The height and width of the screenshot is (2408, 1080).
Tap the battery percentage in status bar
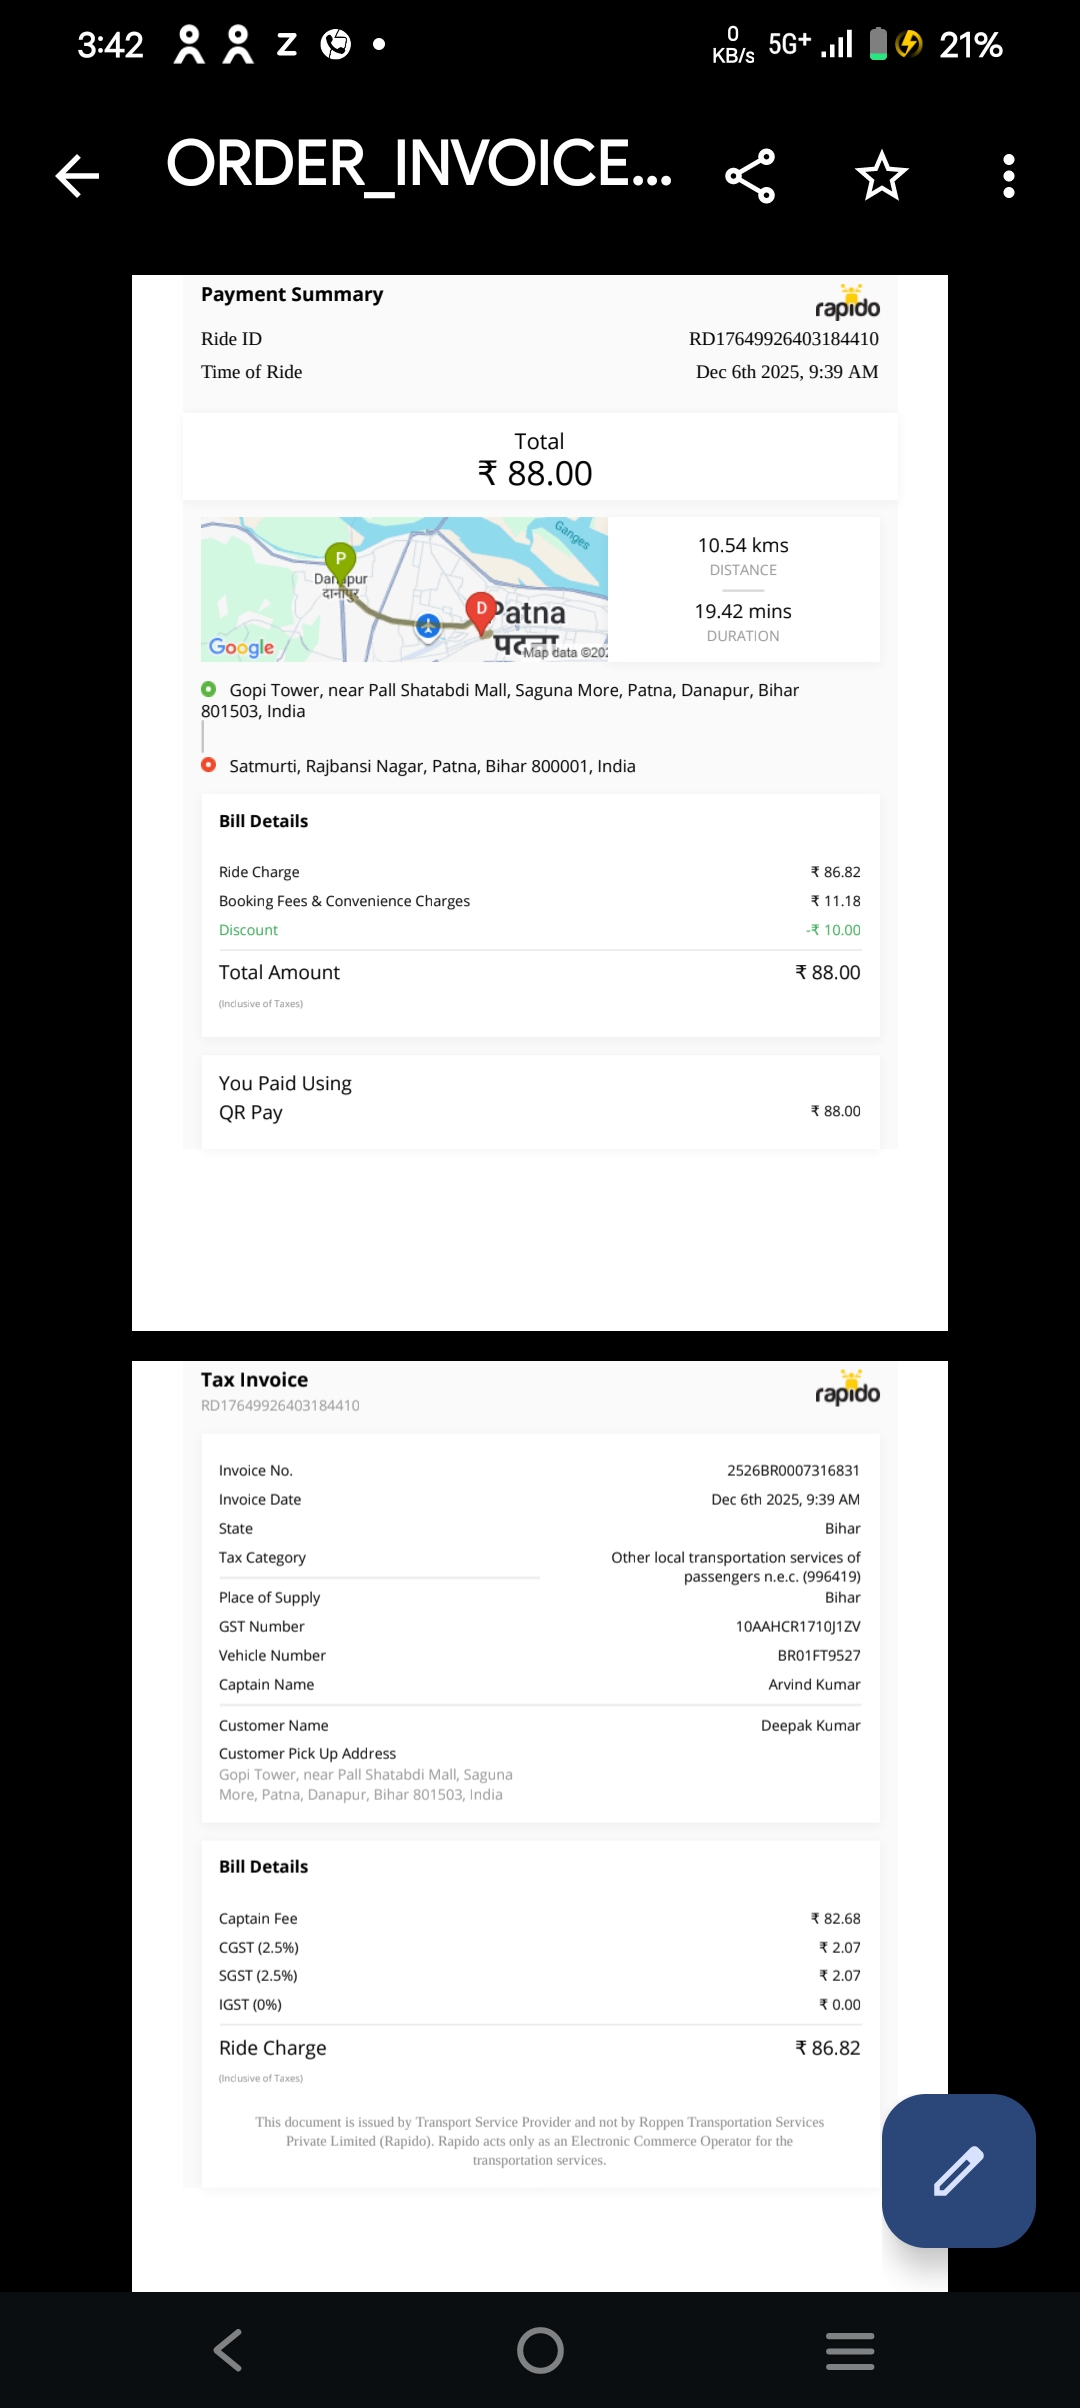click(970, 45)
